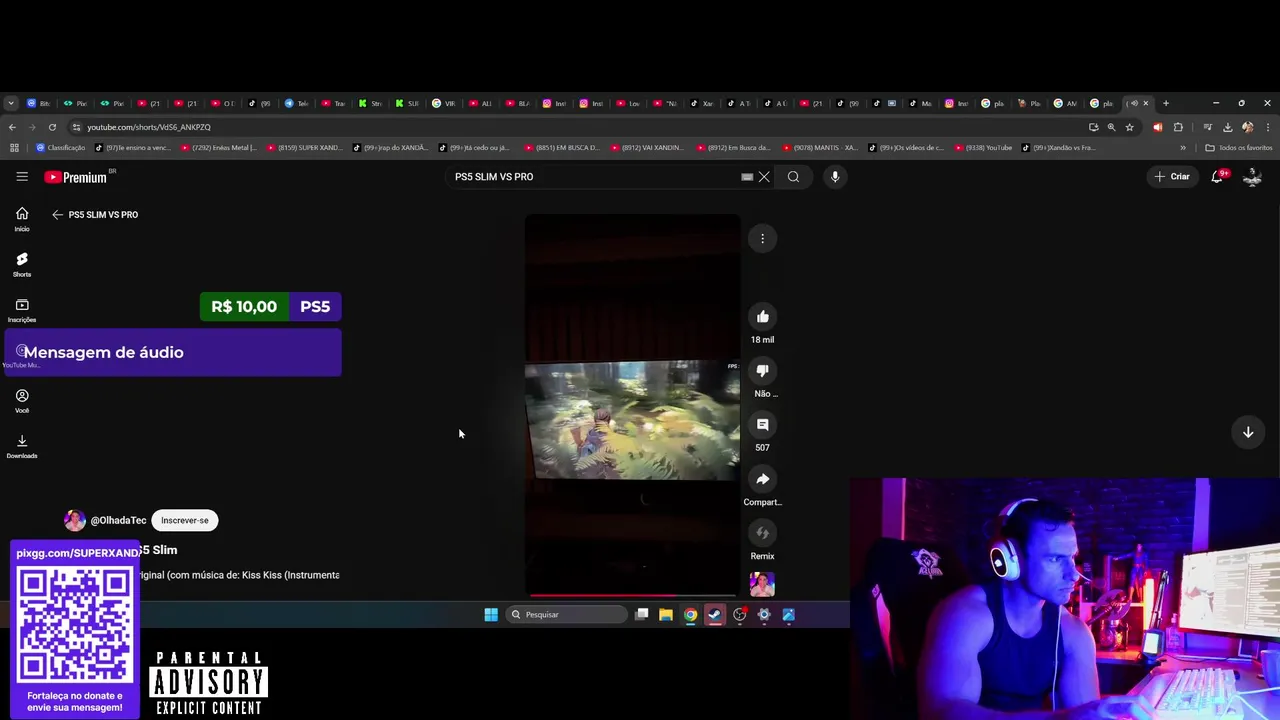Start voice search with microphone

tap(835, 177)
